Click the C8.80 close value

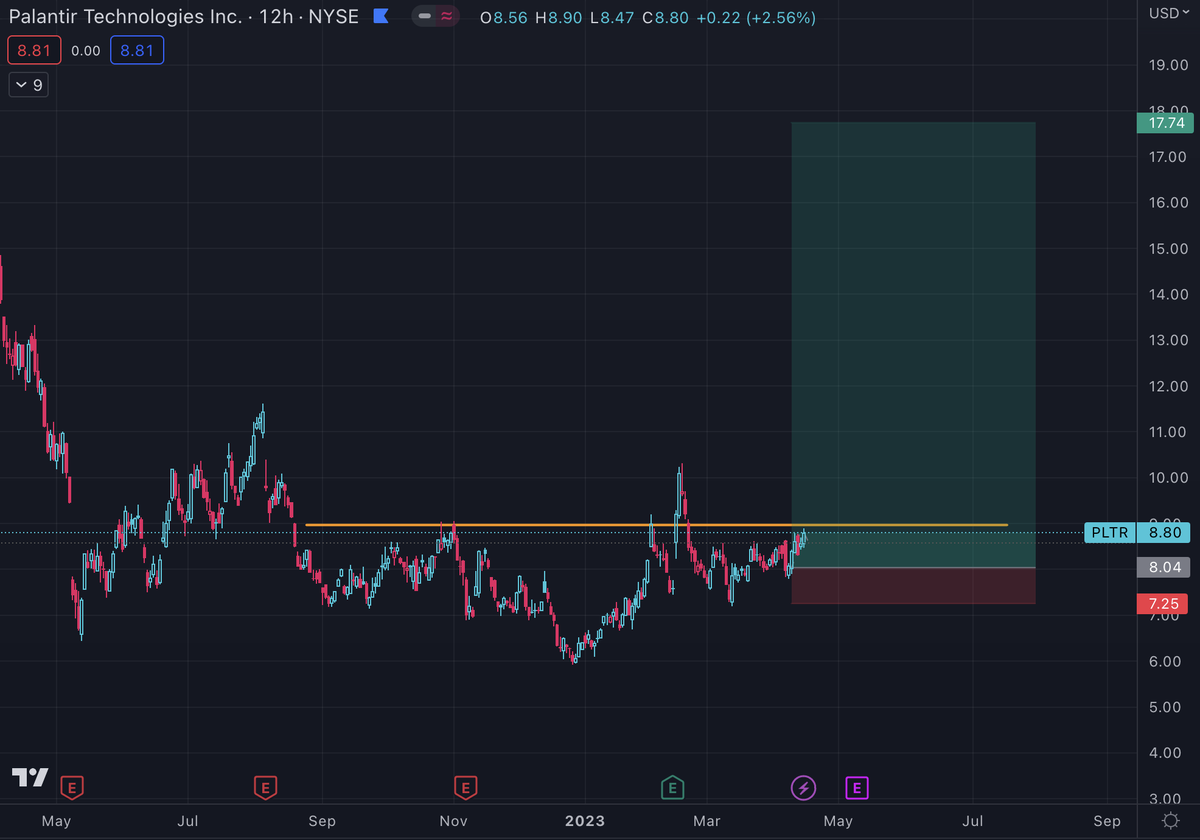[667, 18]
